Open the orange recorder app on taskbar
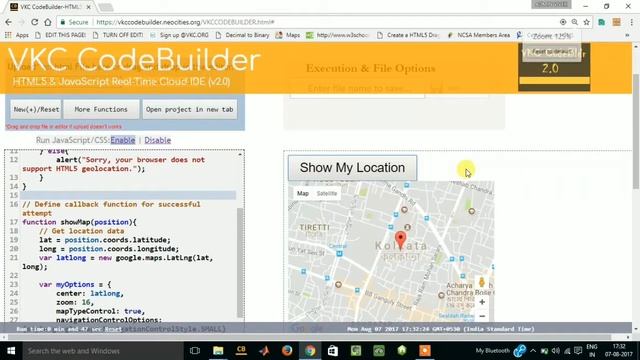The image size is (640, 360). 425,351
